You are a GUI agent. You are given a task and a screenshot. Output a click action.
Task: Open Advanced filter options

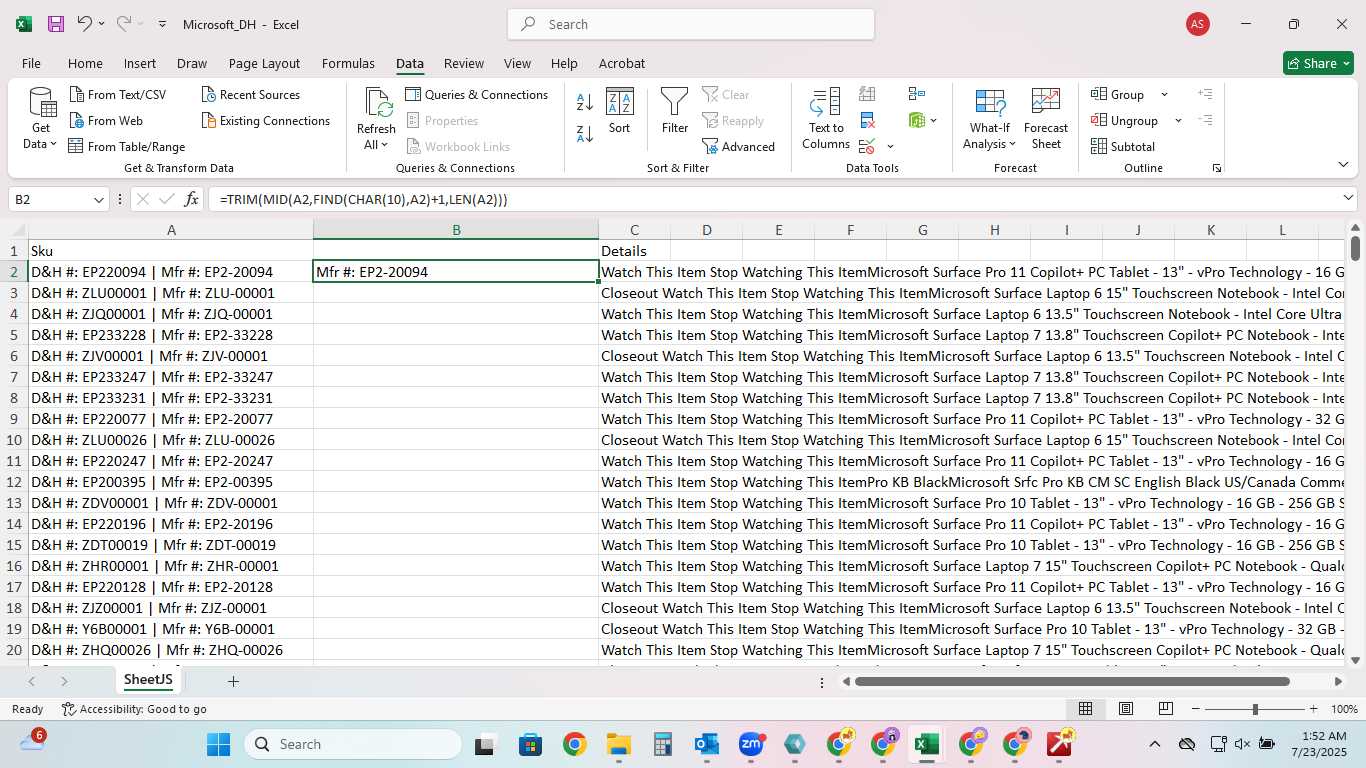coord(739,147)
